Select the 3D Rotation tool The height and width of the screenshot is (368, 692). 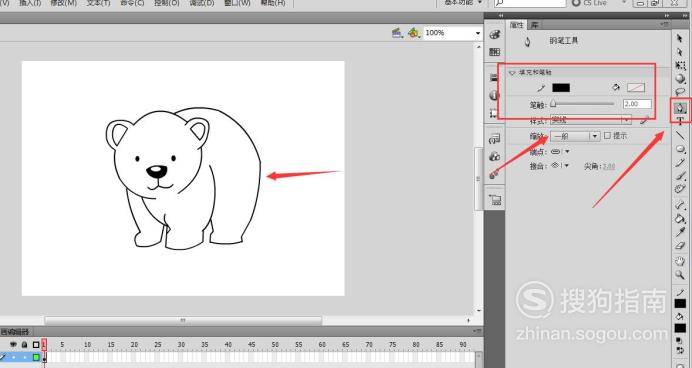680,79
